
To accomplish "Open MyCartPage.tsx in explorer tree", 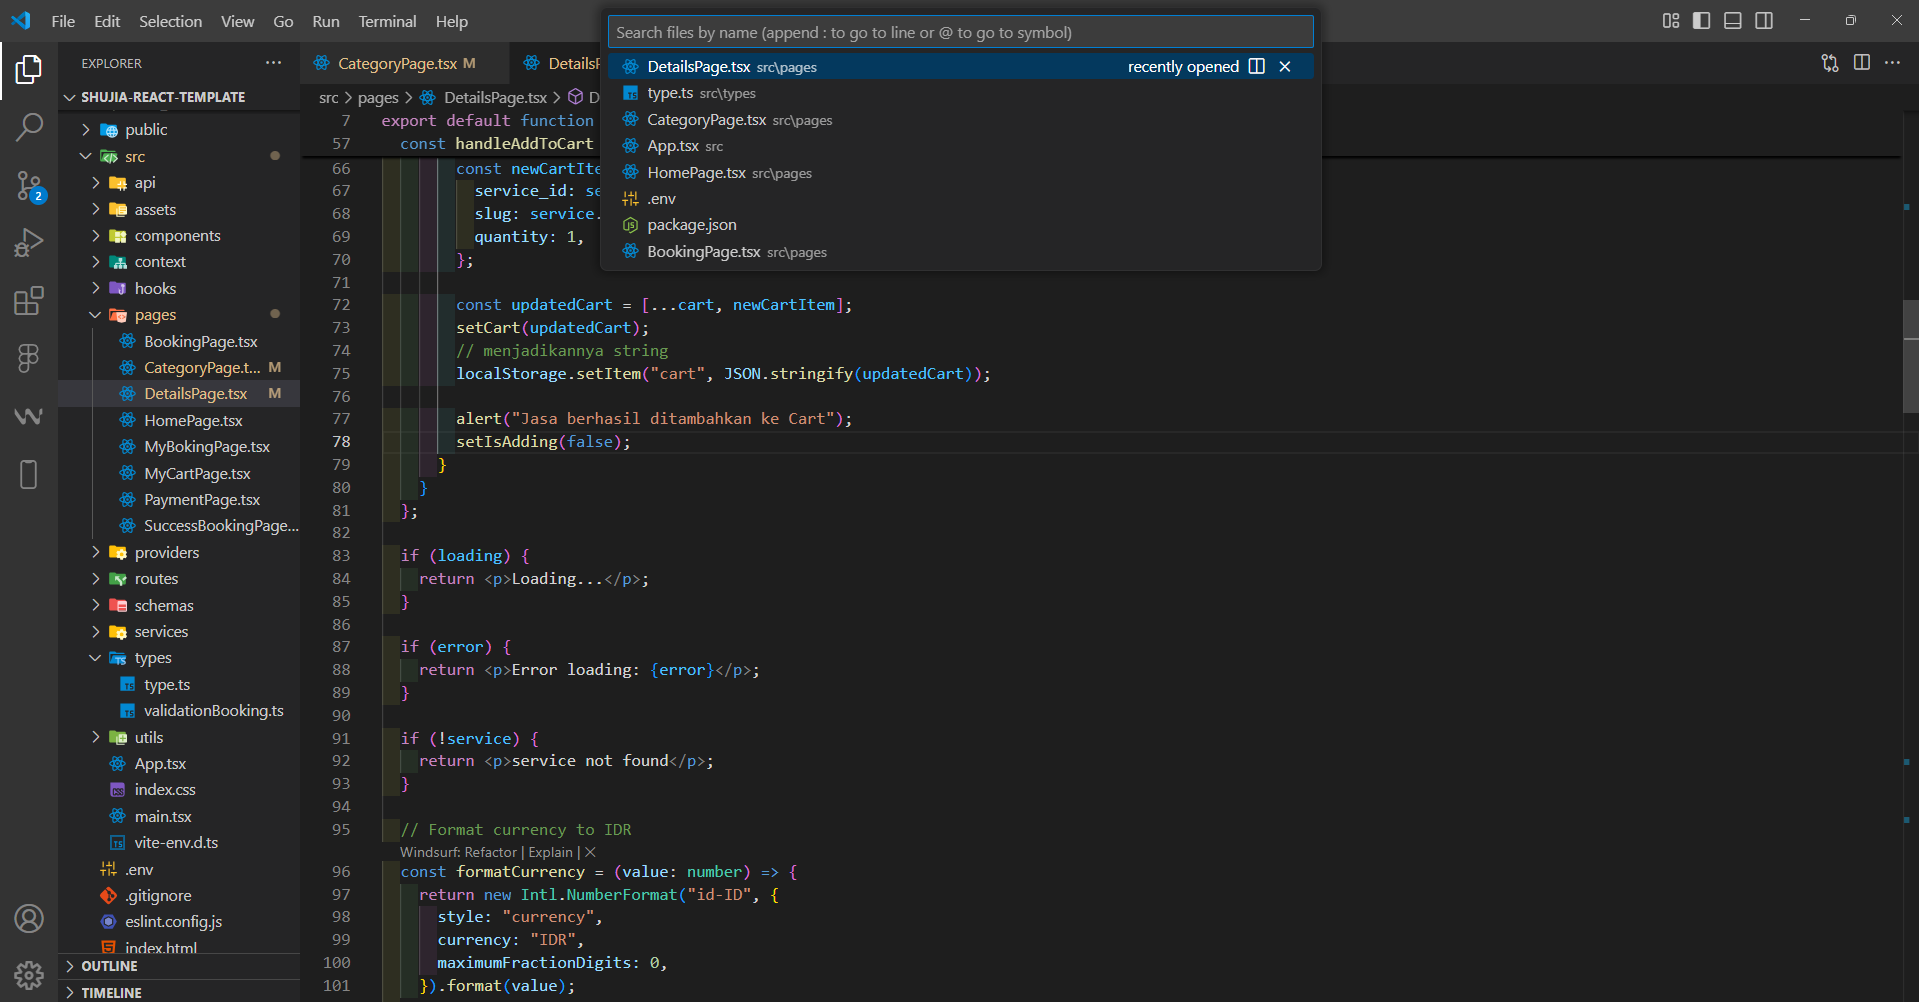I will tap(197, 474).
